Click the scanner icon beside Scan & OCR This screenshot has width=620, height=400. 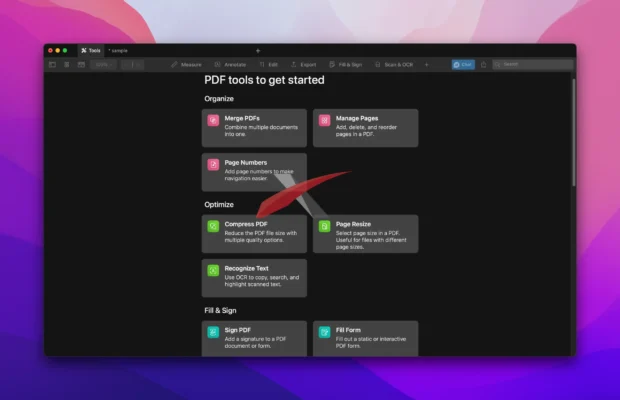click(378, 64)
